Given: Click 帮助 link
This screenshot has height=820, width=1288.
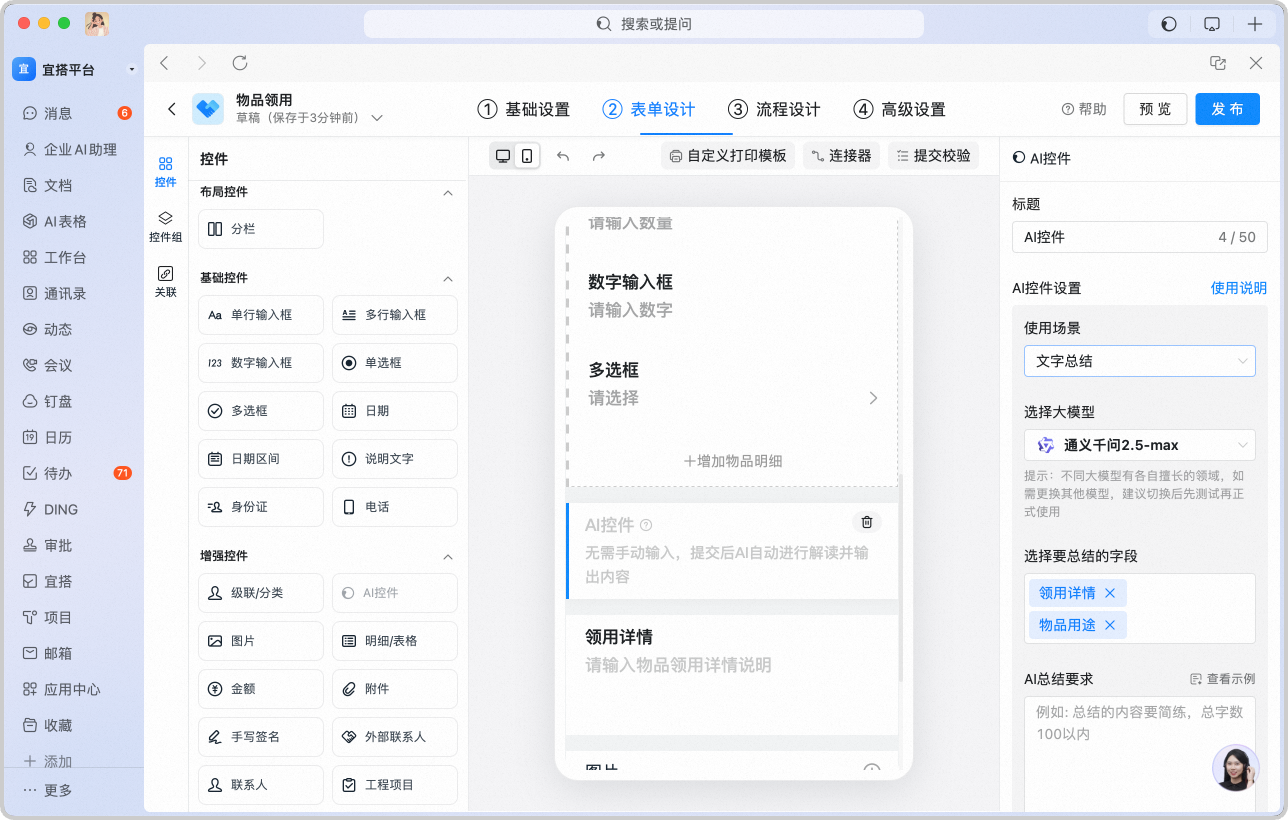Looking at the screenshot, I should pos(1084,109).
